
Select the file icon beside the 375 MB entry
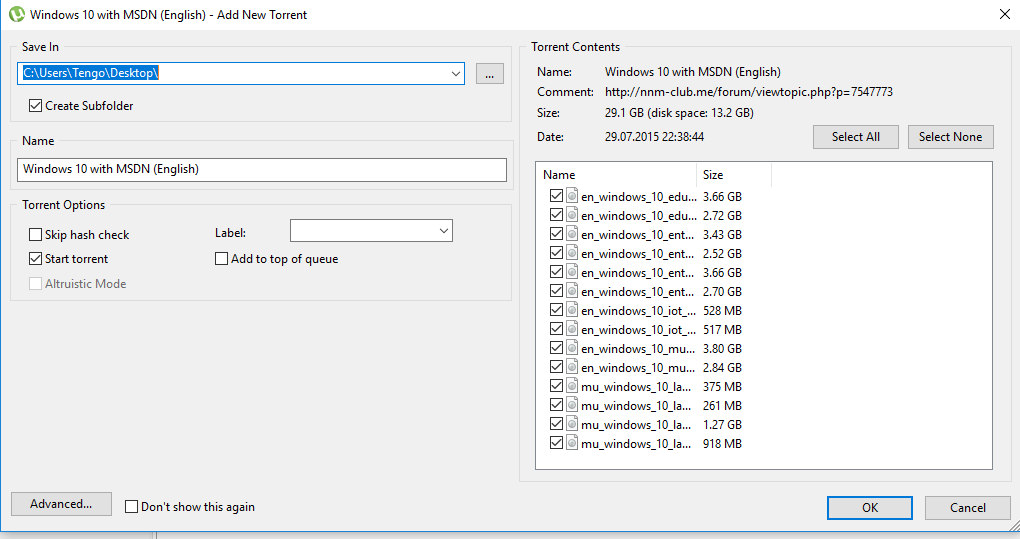[573, 386]
